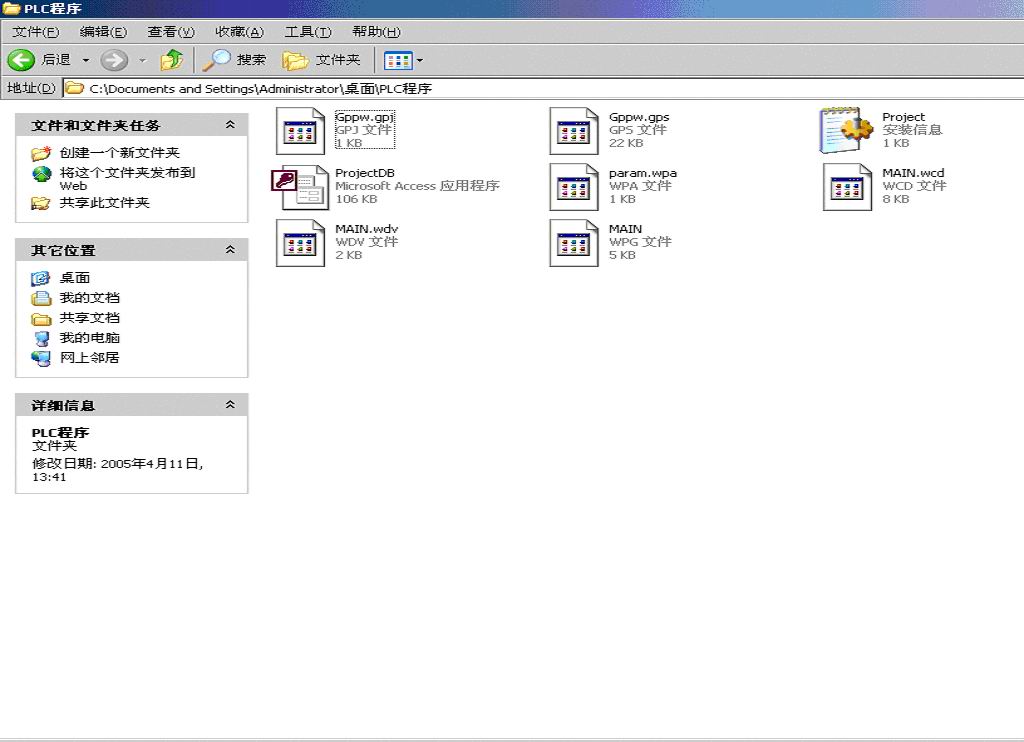The image size is (1024, 742).
Task: Open the 帮助(H) menu
Action: (x=377, y=31)
